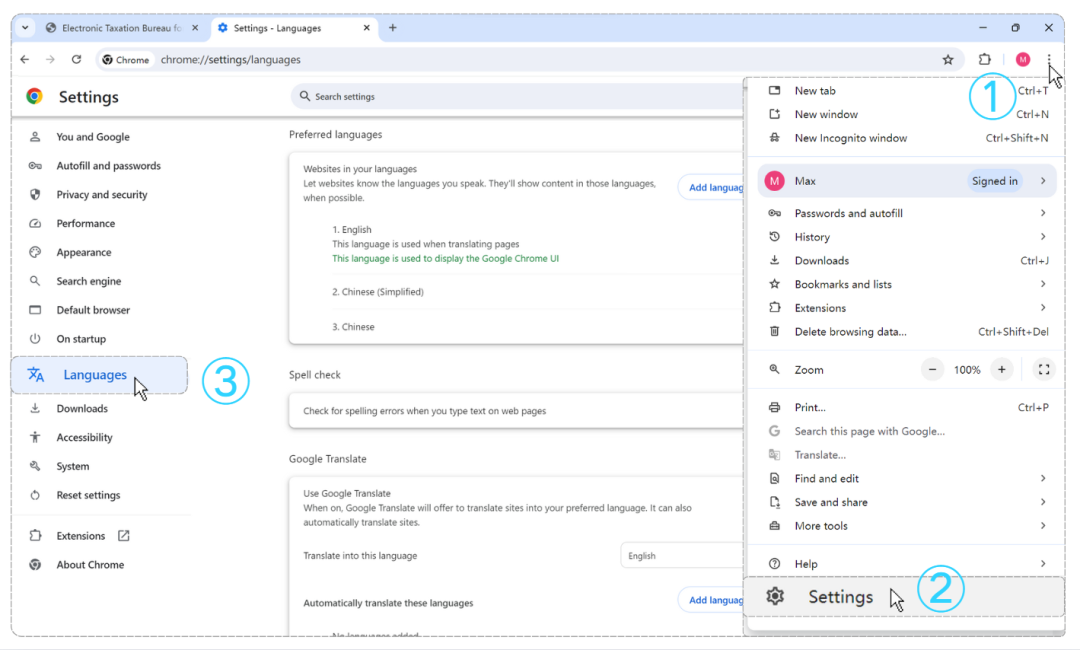Click the Search settings field
This screenshot has width=1080, height=650.
click(x=517, y=96)
